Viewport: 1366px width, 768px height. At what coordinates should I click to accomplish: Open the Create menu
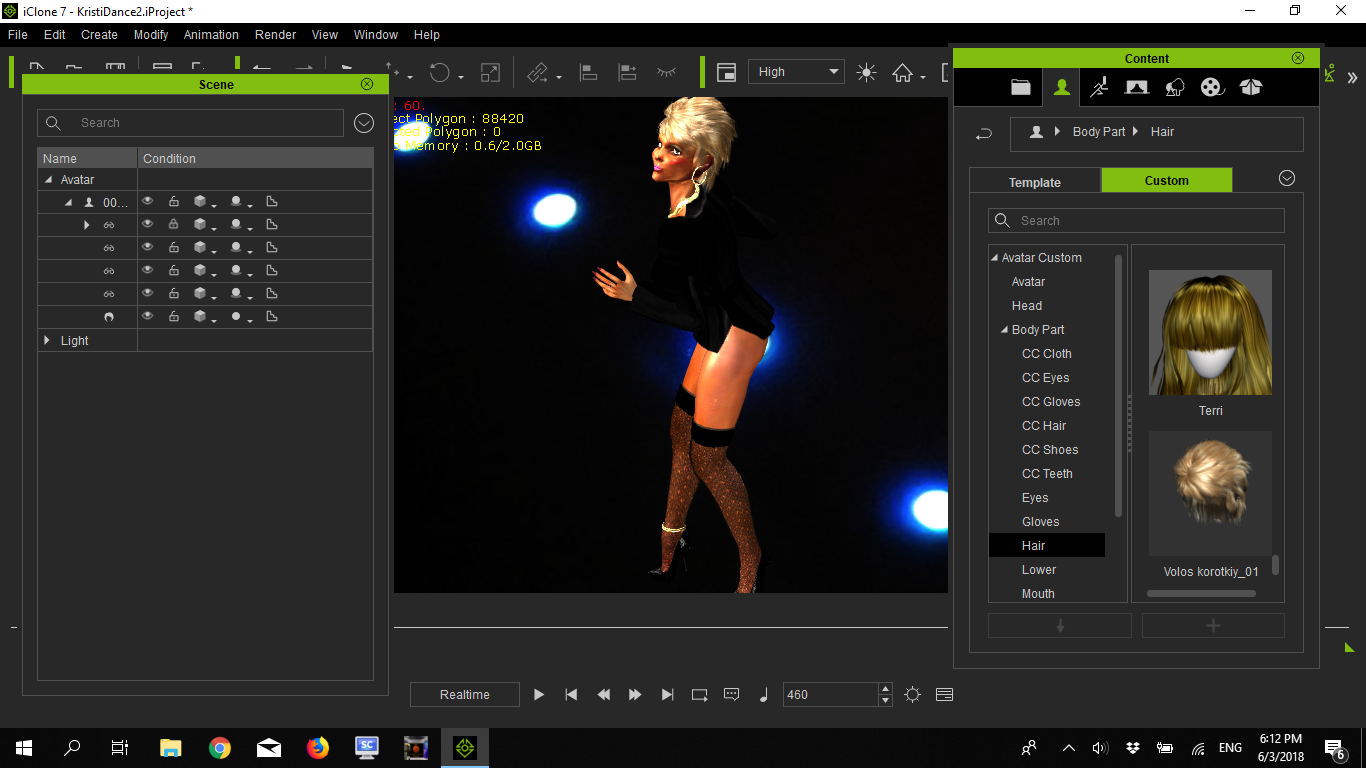coord(99,34)
